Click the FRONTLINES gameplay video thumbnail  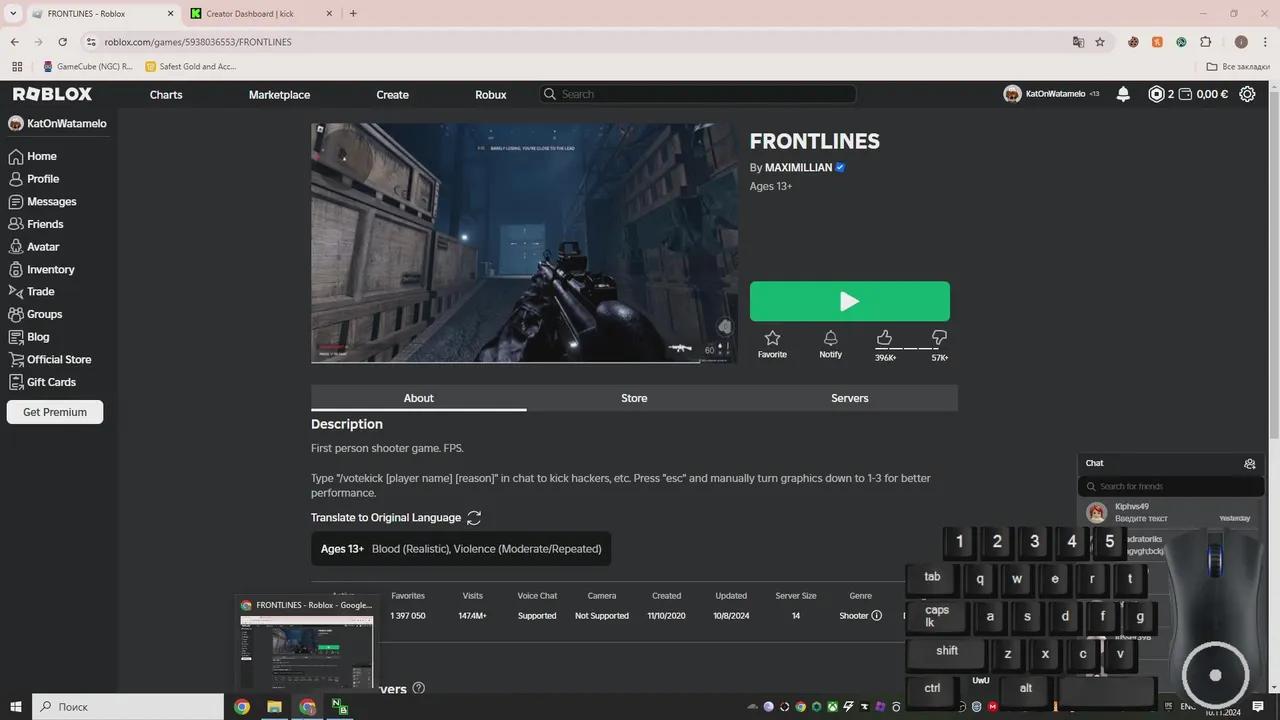[524, 242]
